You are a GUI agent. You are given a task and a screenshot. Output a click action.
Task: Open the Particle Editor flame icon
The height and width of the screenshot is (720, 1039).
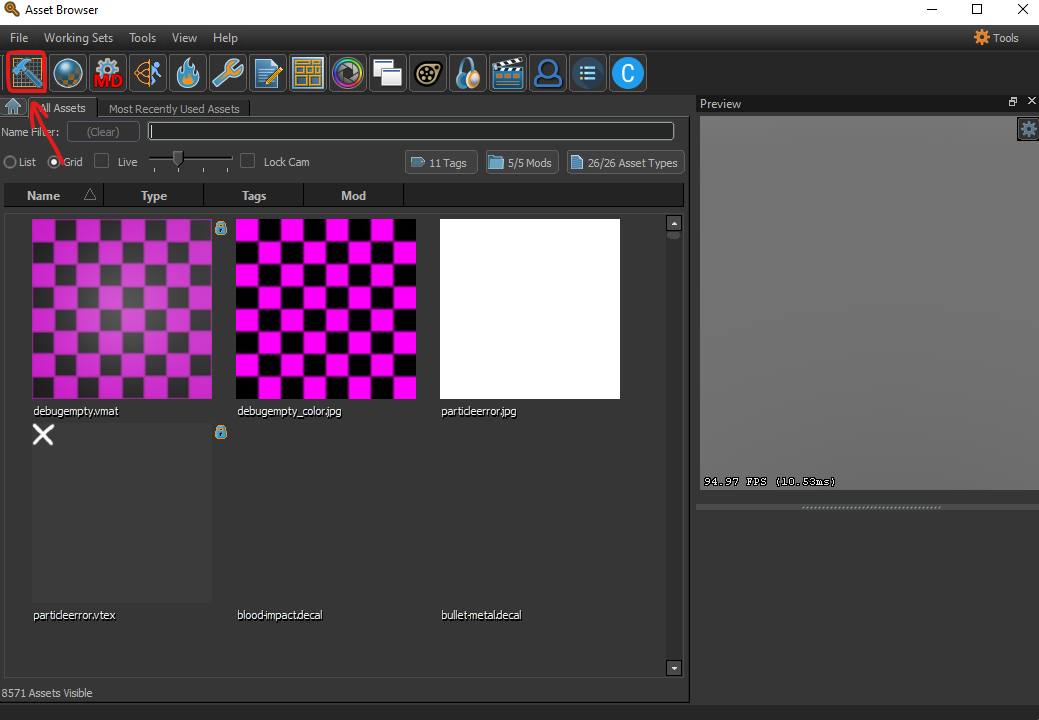[x=188, y=73]
